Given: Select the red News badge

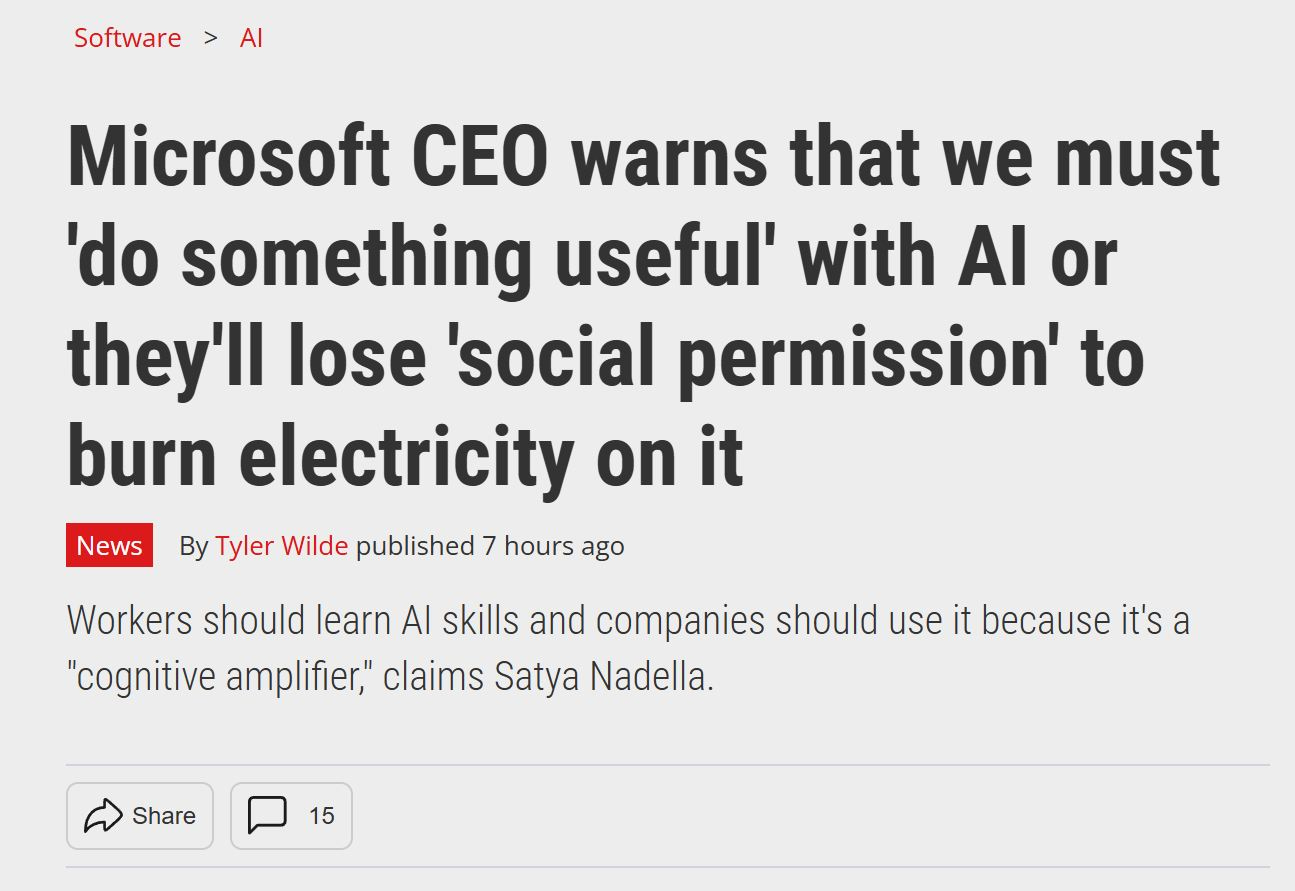Looking at the screenshot, I should tap(109, 545).
